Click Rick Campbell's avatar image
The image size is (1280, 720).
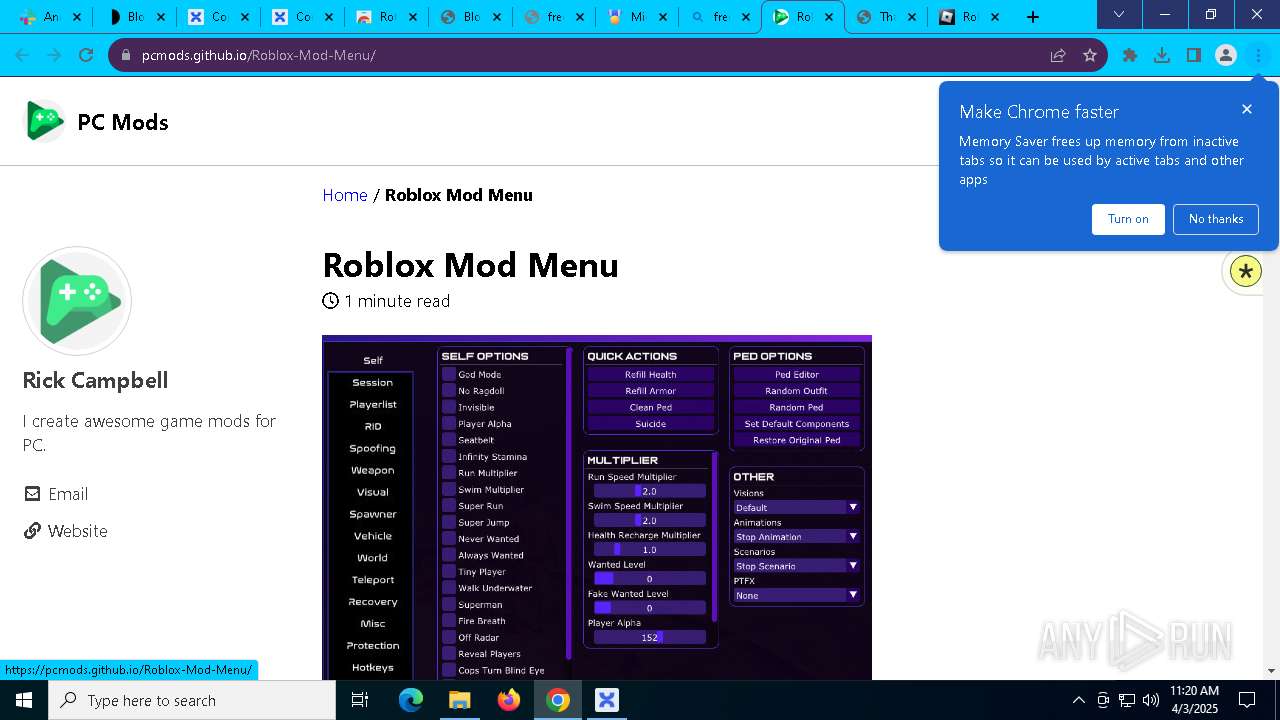[x=77, y=301]
